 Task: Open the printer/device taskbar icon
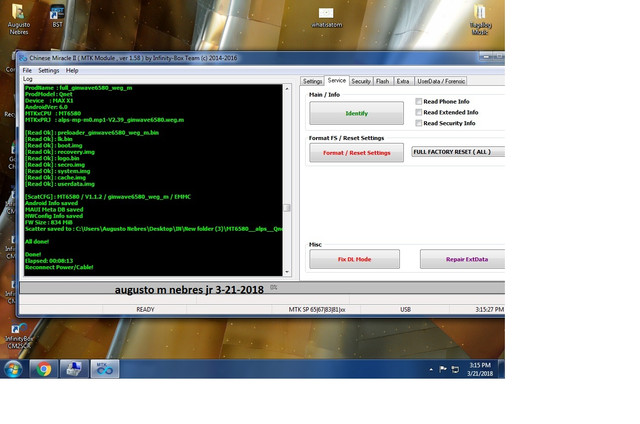click(x=74, y=369)
